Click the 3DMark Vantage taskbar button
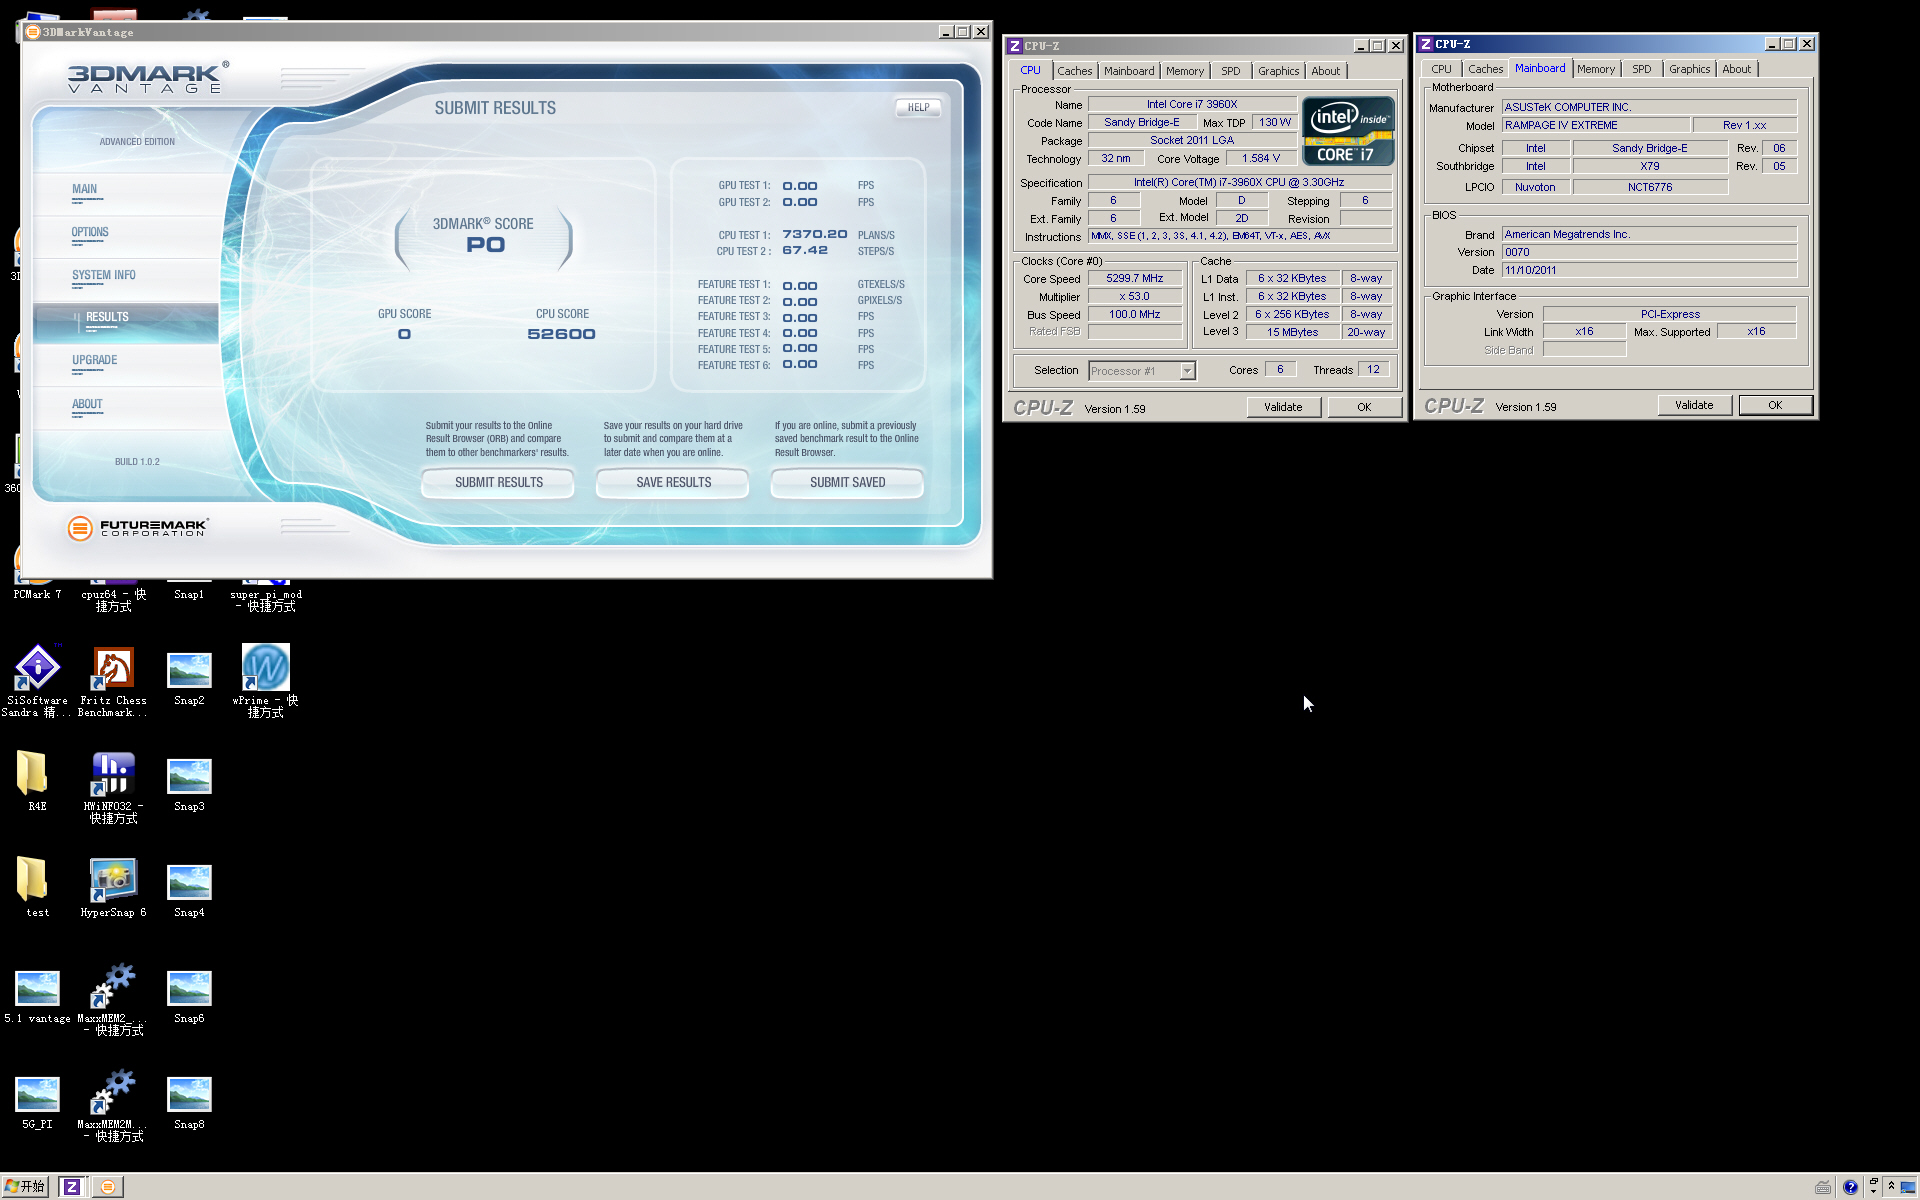The height and width of the screenshot is (1200, 1920). [108, 1187]
